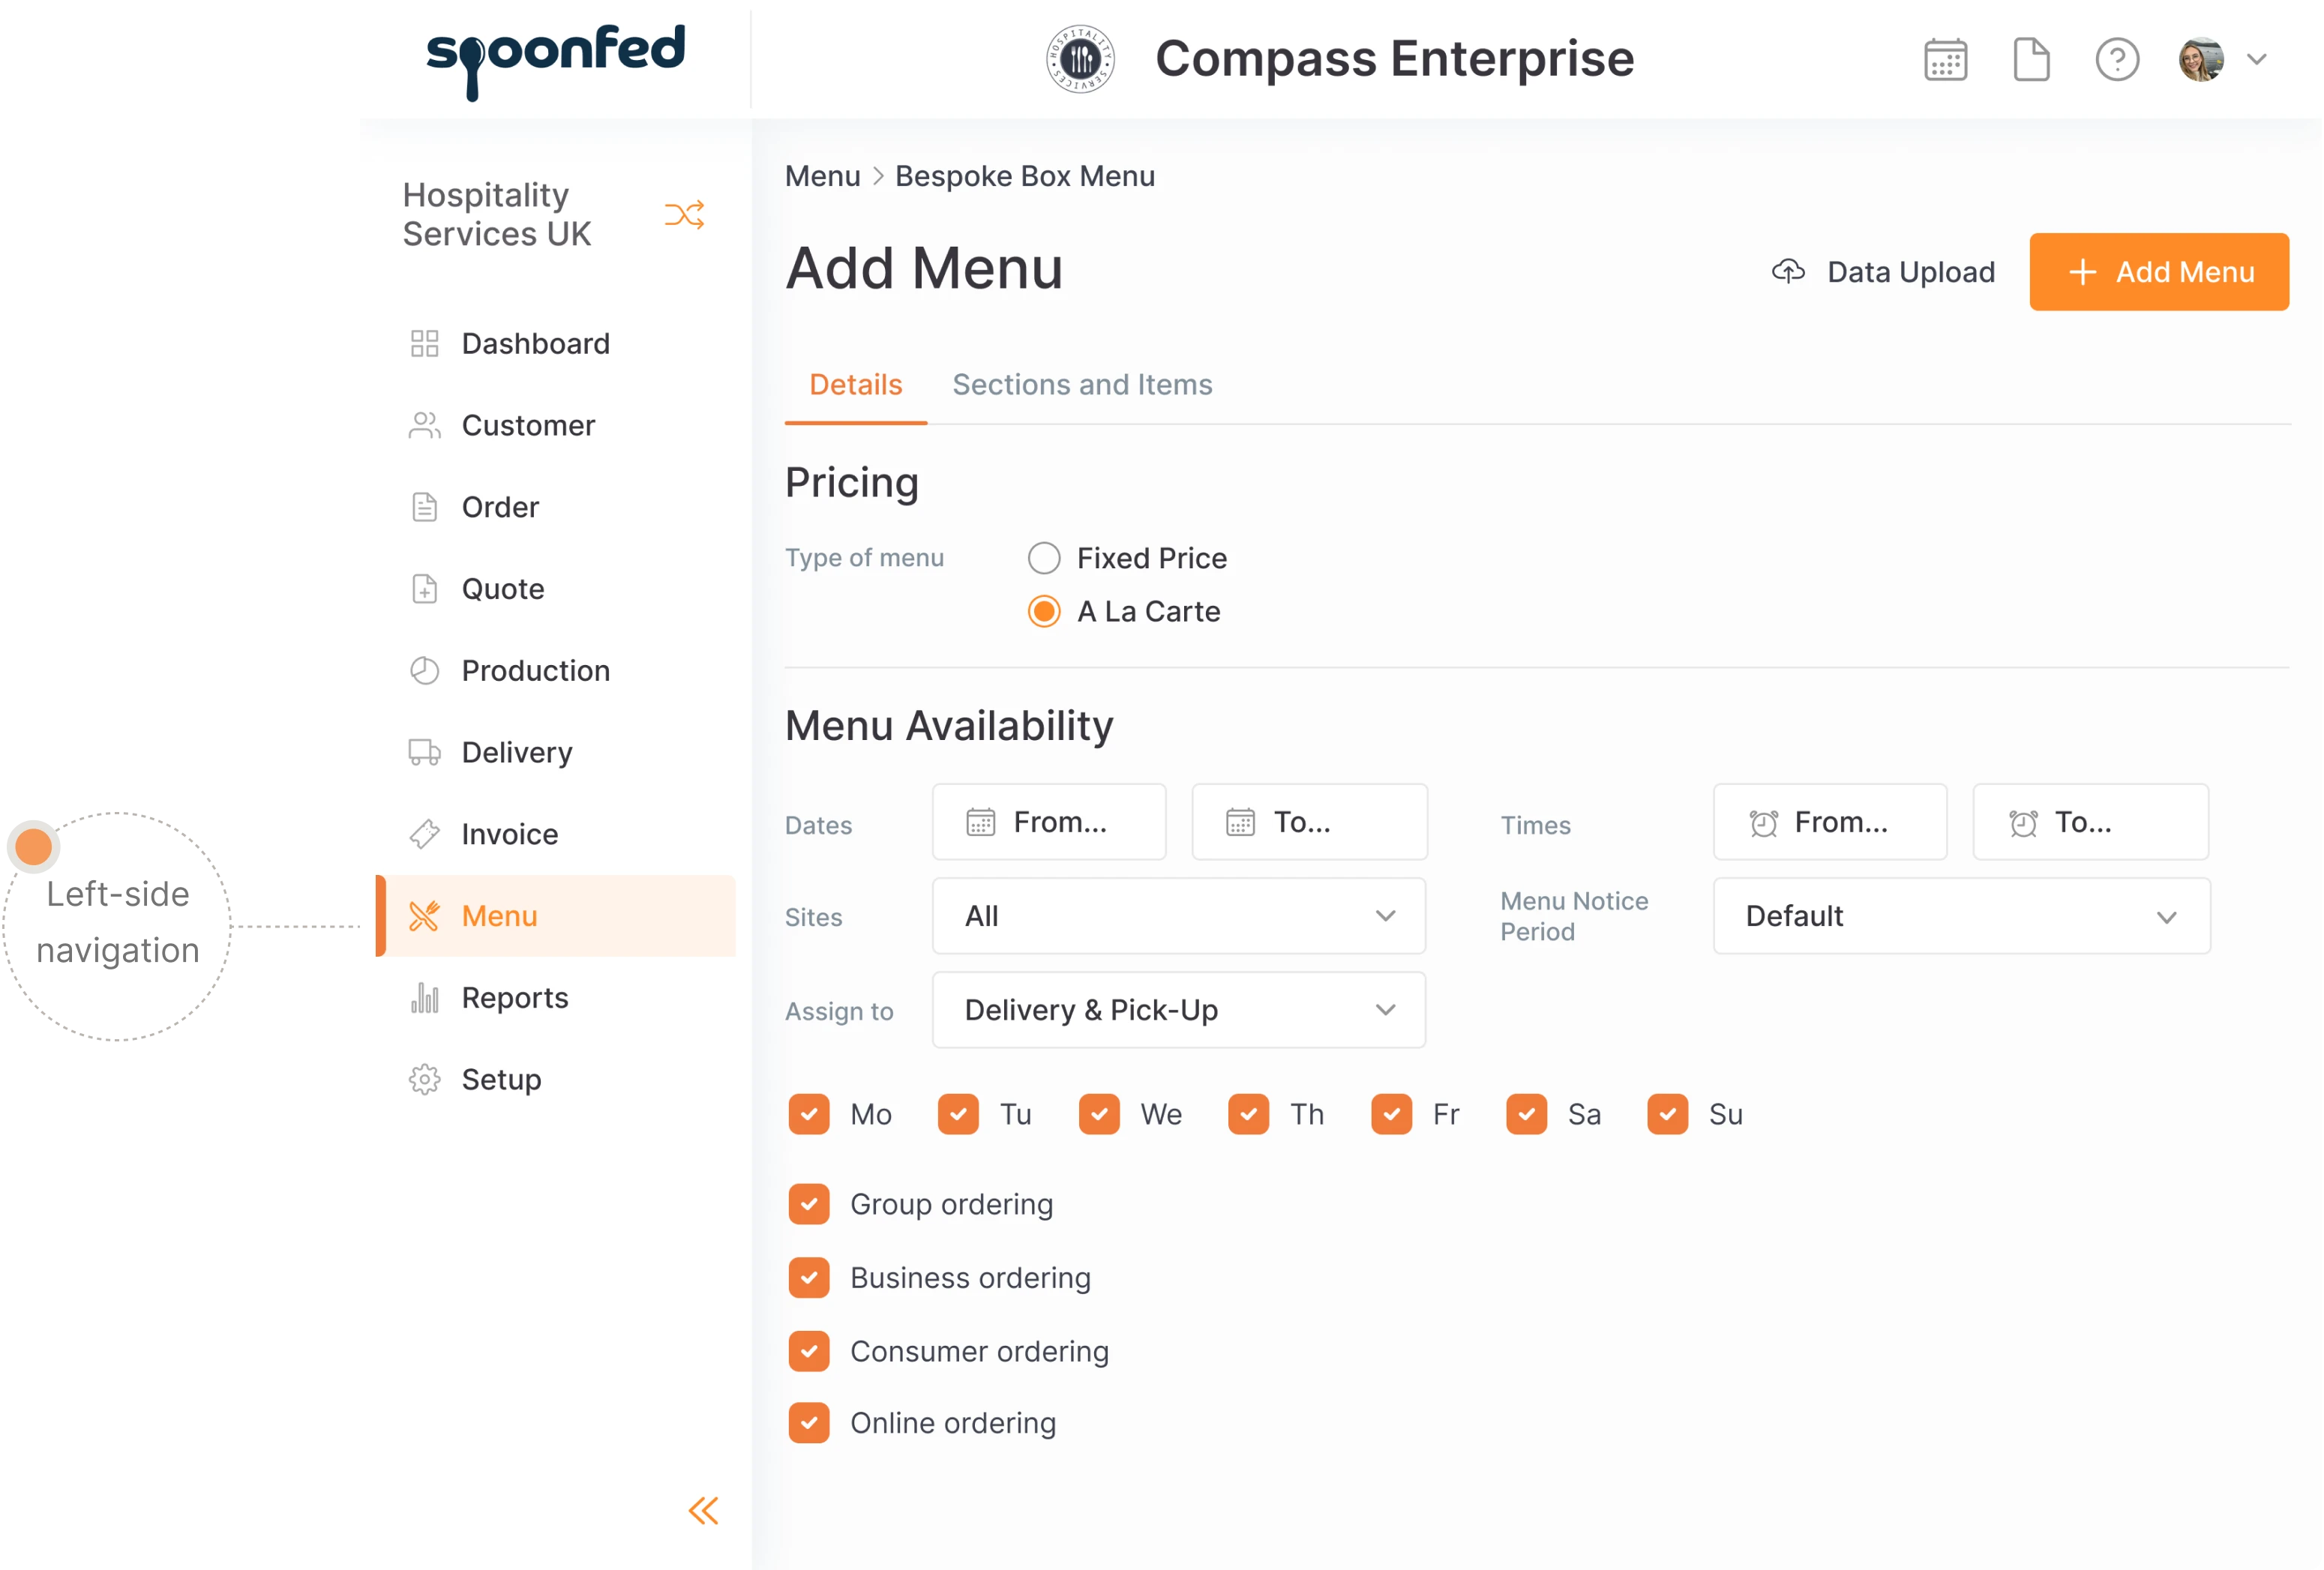2324x1570 pixels.
Task: Click the Delivery truck icon
Action: pos(425,752)
